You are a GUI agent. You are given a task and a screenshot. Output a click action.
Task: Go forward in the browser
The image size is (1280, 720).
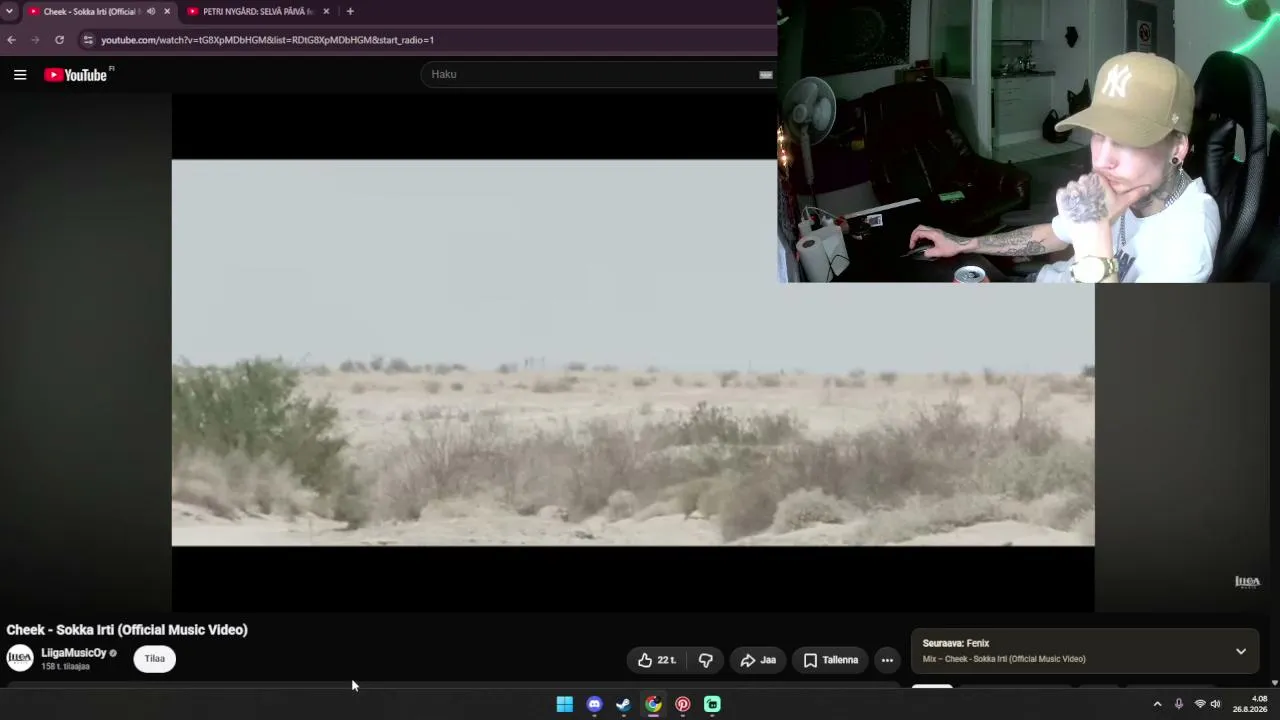click(x=35, y=40)
